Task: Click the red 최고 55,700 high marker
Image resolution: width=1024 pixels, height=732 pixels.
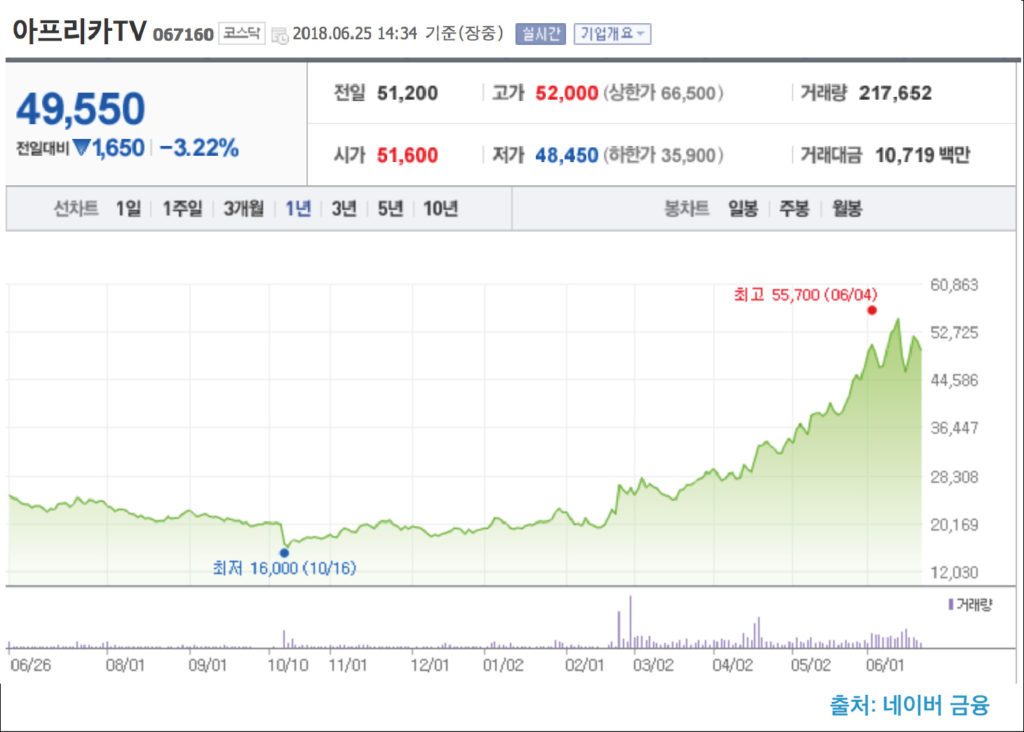Action: 872,310
